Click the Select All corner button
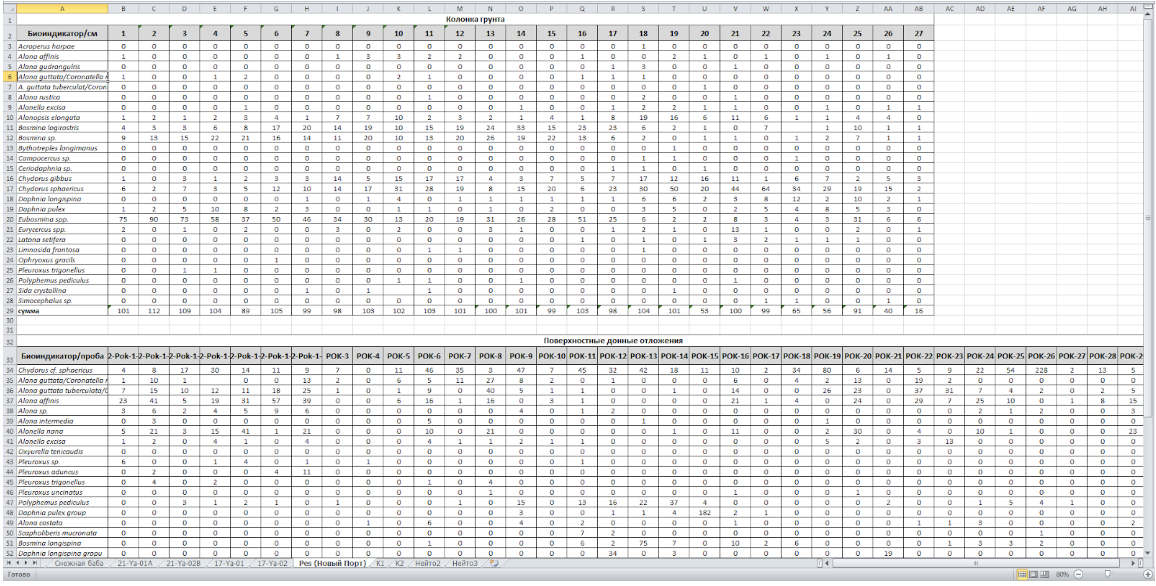Image resolution: width=1156 pixels, height=586 pixels. click(8, 8)
